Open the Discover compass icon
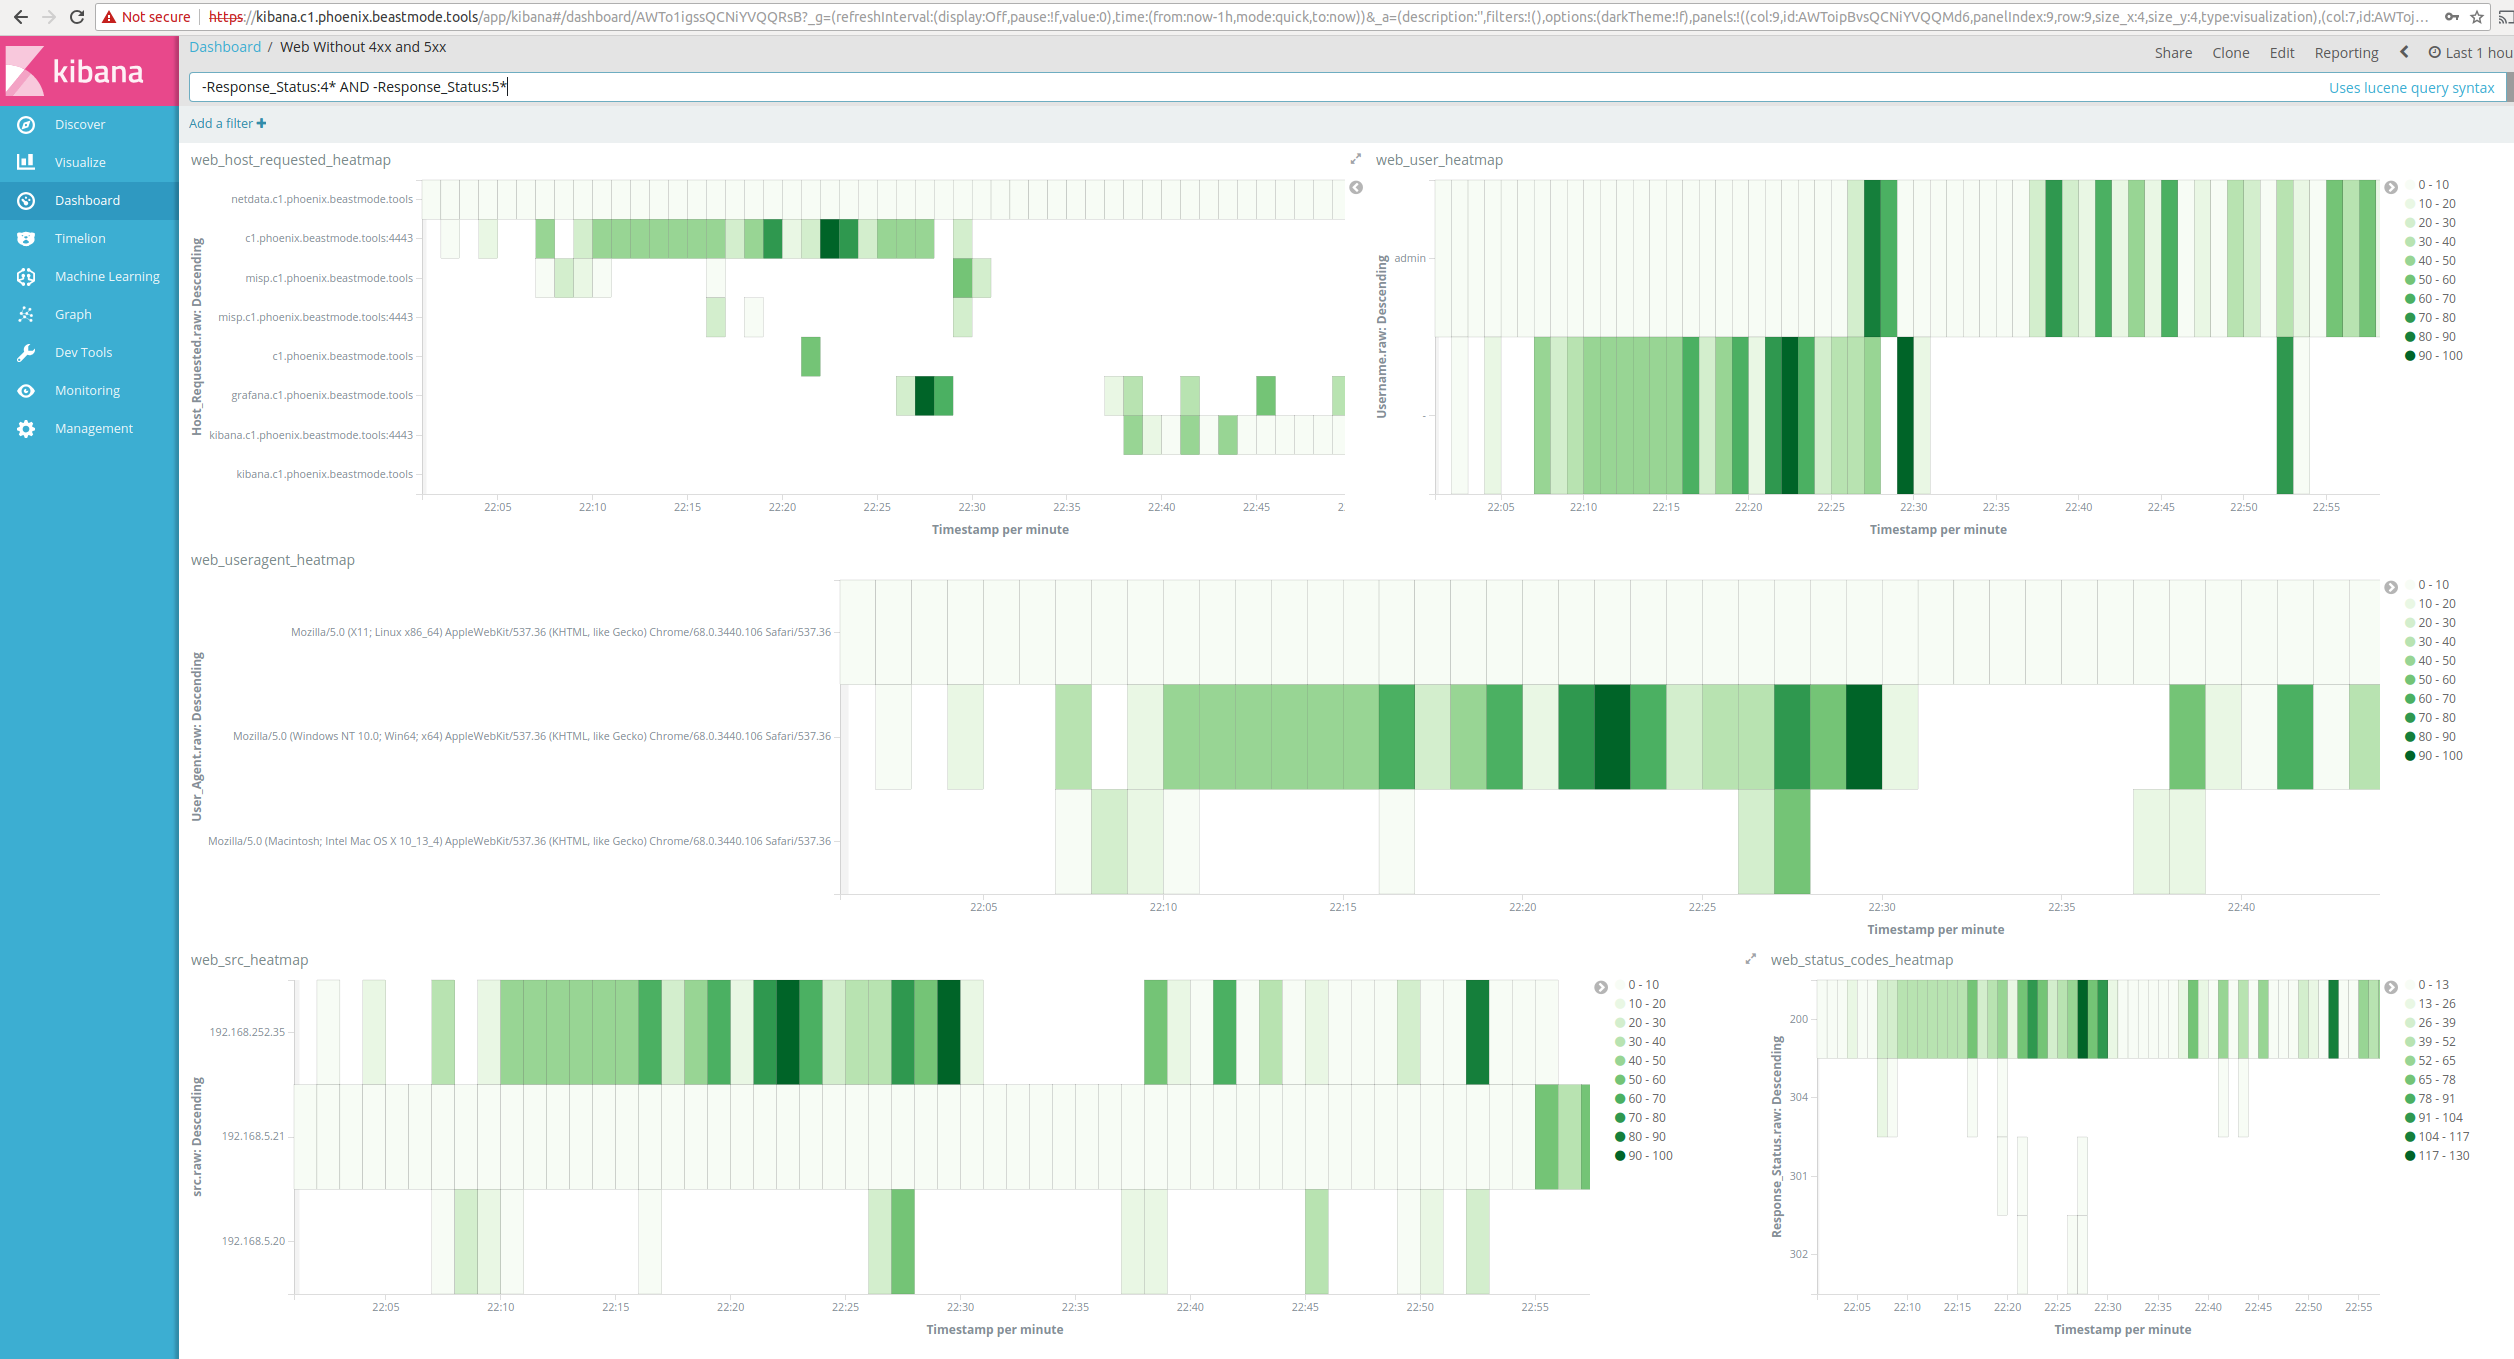Viewport: 2514px width, 1359px height. tap(26, 124)
